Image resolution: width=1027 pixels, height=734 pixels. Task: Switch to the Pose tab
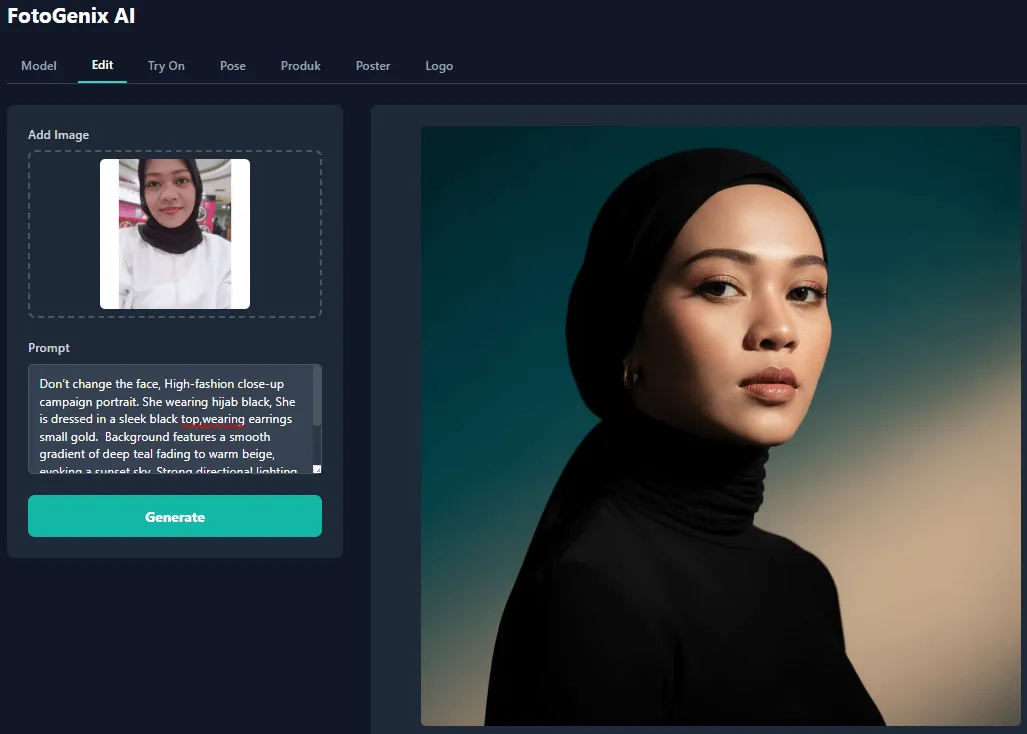point(232,65)
